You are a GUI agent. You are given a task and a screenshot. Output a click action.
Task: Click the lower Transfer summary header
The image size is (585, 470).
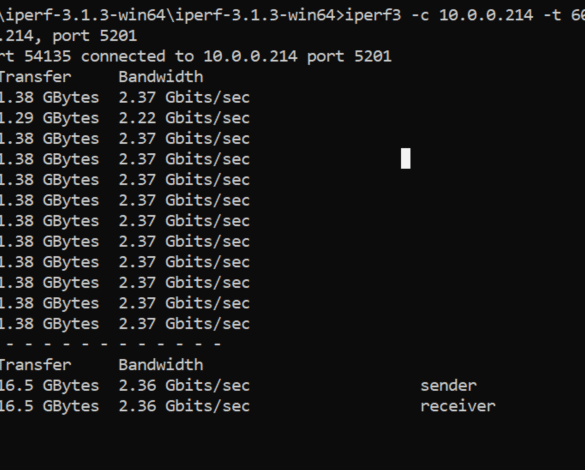[x=35, y=365]
